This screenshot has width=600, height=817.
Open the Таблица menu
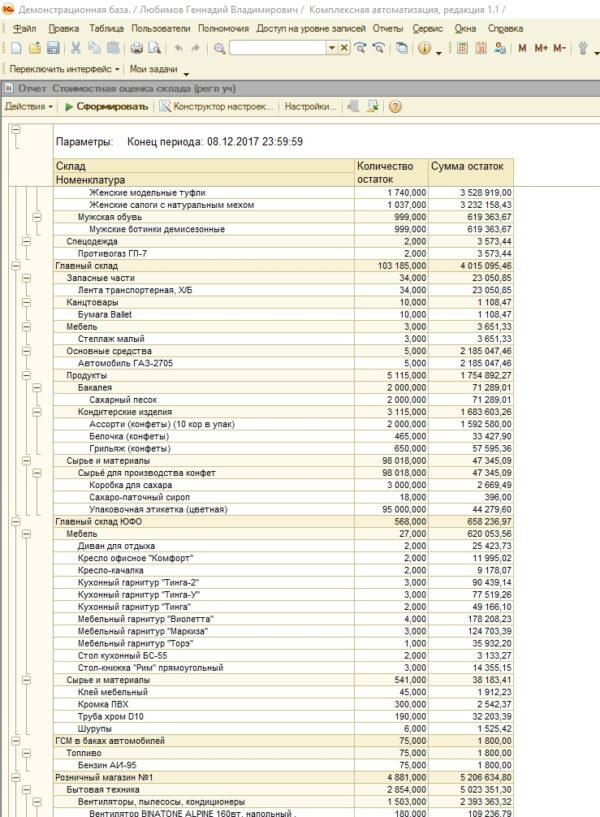106,29
